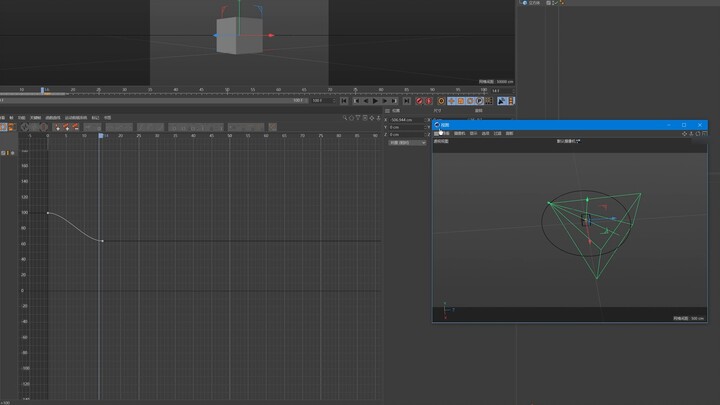
Task: Switch timeline to Dope Sheet mode icon
Action: coord(4,127)
